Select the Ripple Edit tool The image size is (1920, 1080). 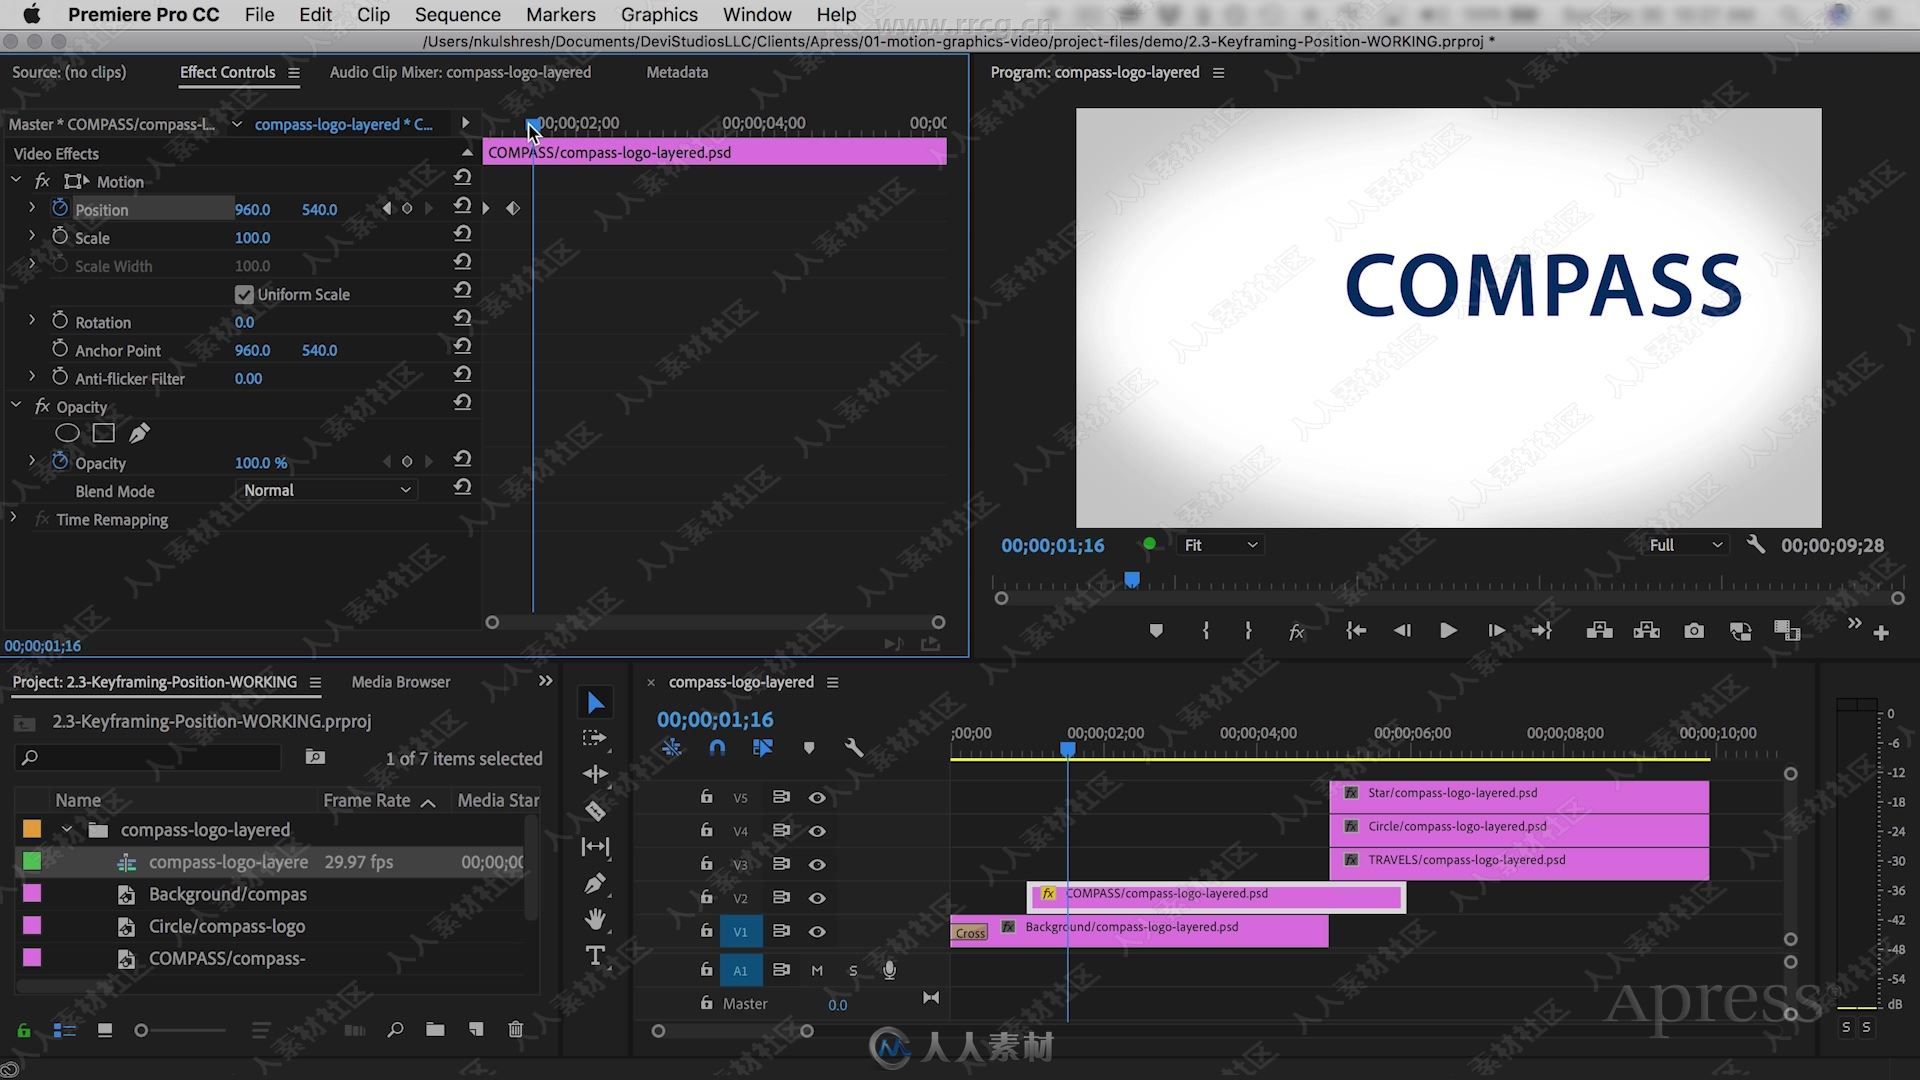click(x=595, y=774)
